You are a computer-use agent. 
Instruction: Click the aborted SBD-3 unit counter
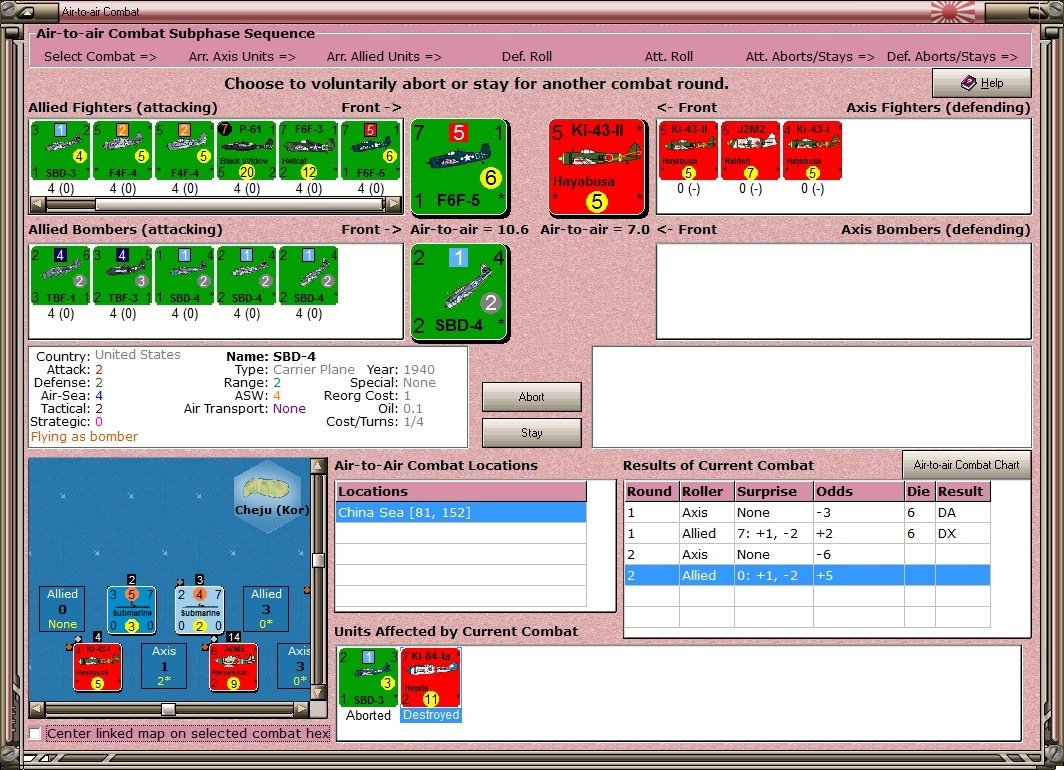click(x=368, y=678)
